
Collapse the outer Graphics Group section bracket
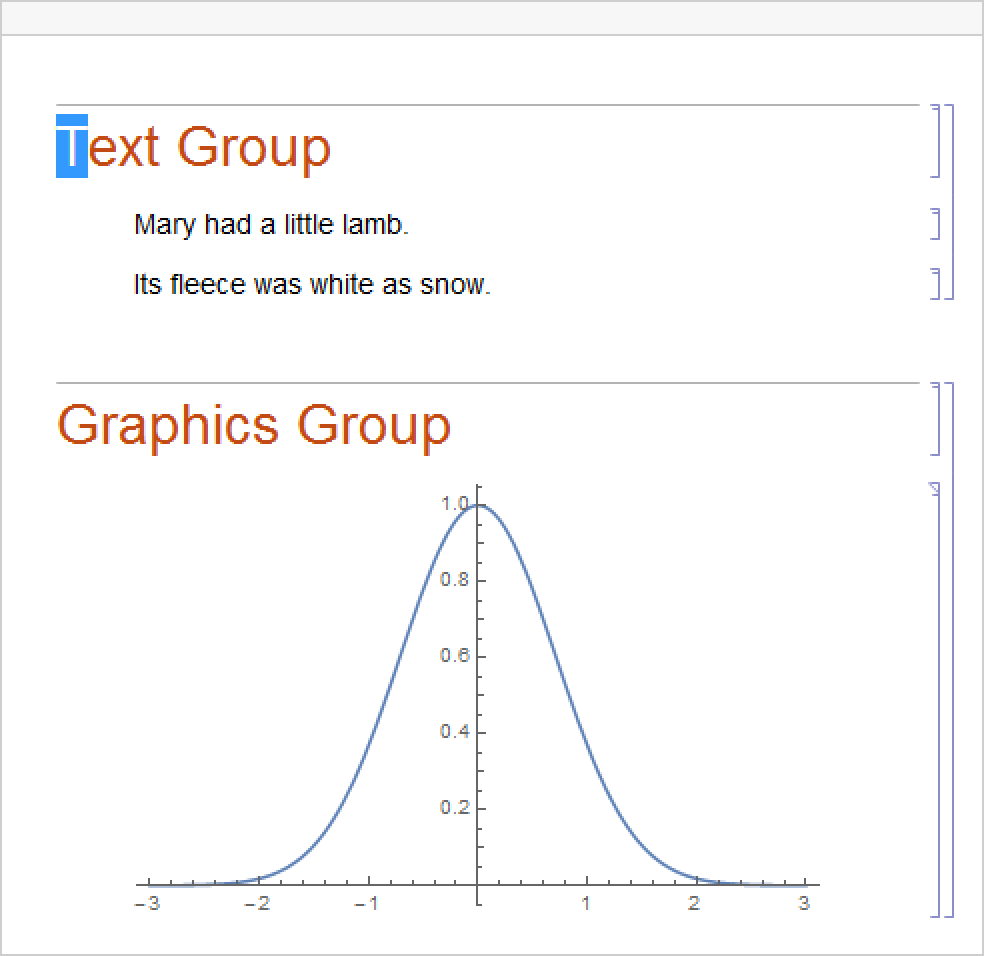951,650
